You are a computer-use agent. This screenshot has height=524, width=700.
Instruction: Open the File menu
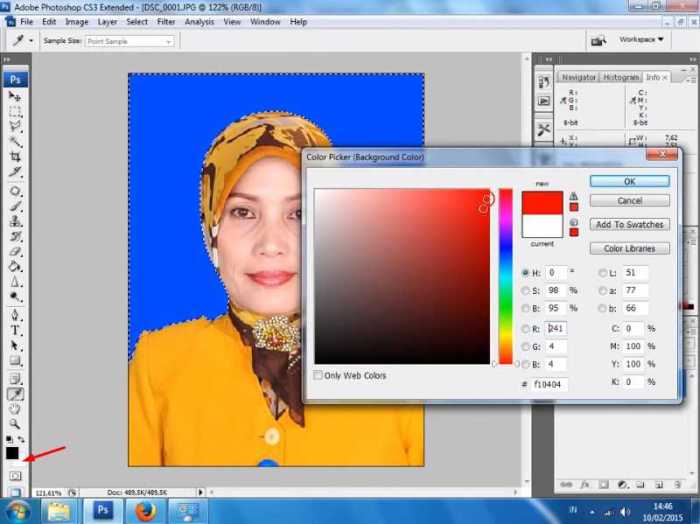(26, 22)
